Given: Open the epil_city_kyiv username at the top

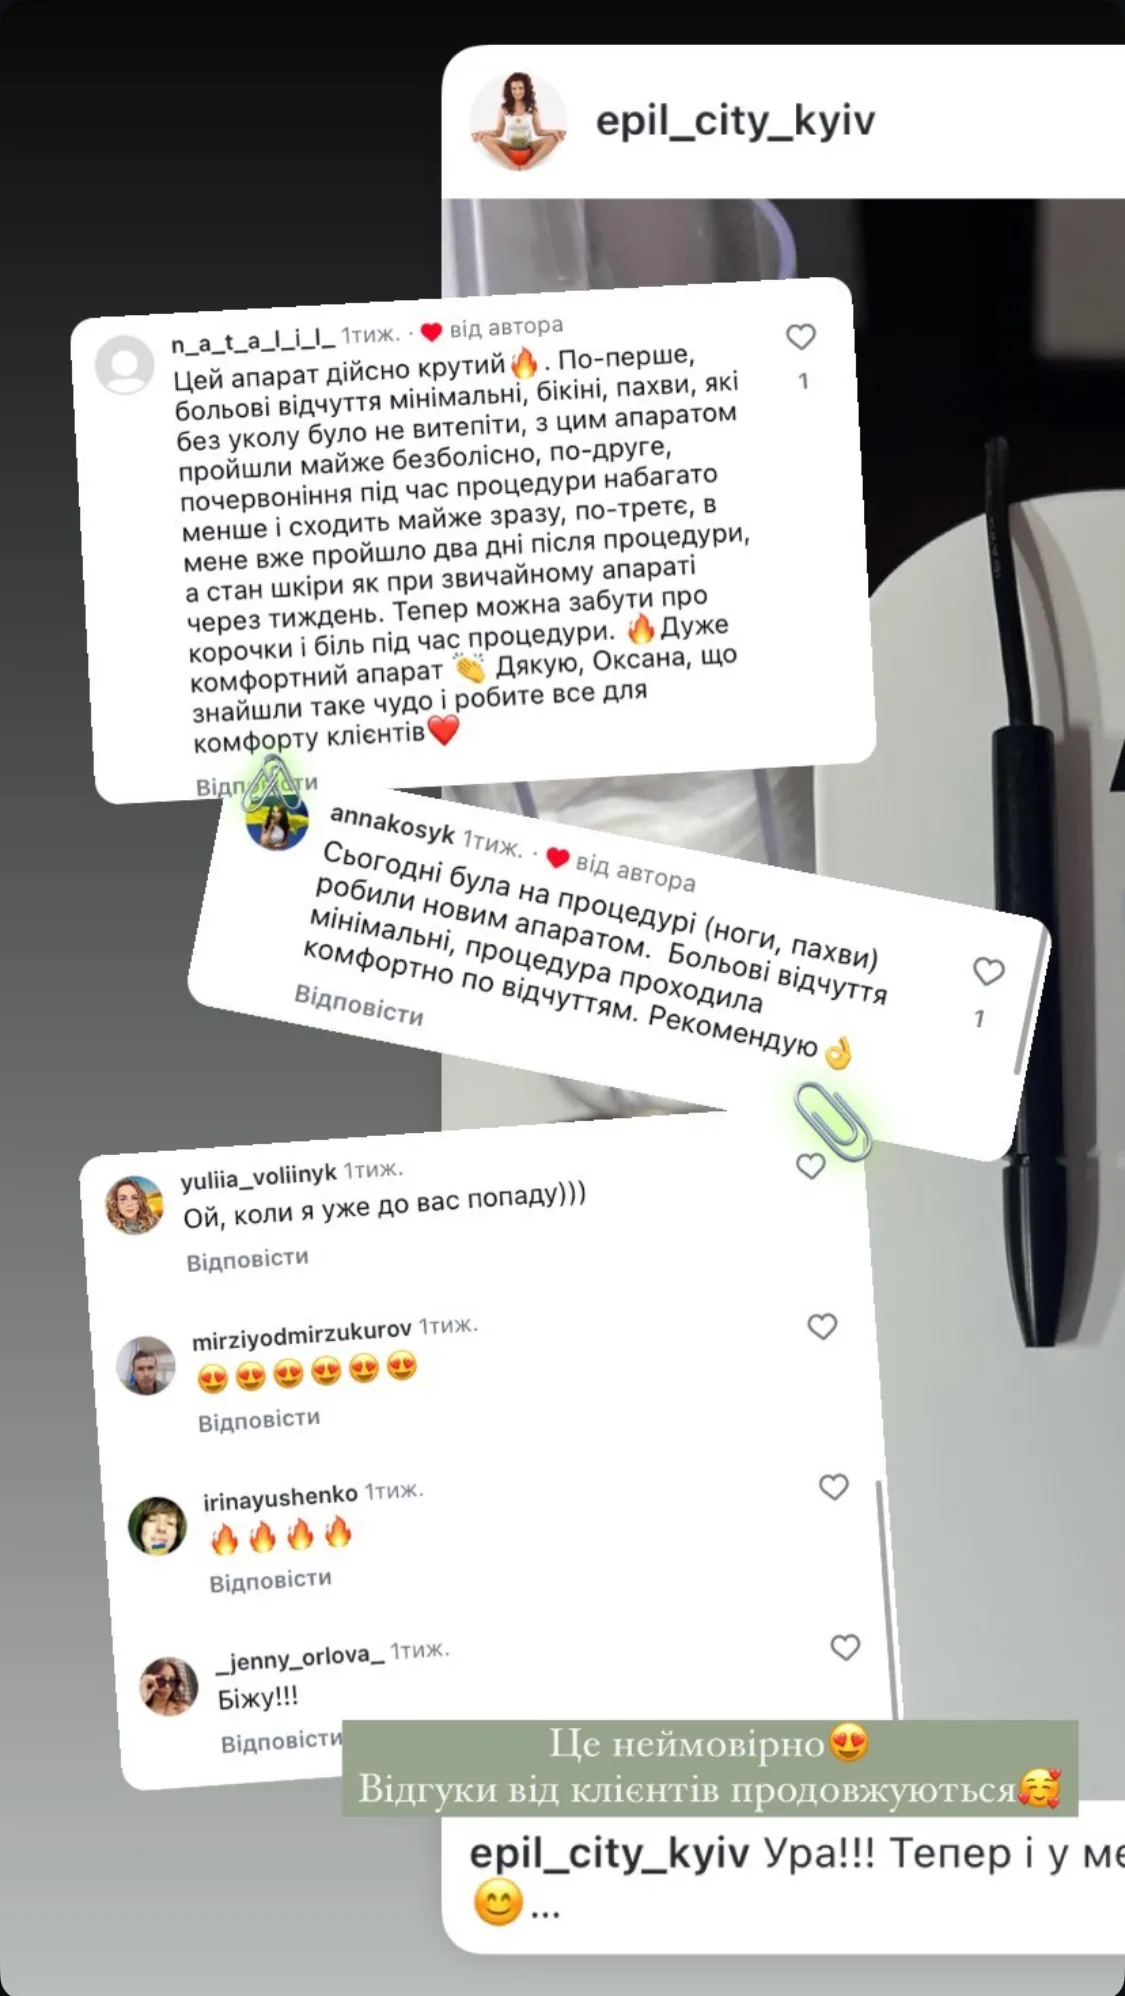Looking at the screenshot, I should tap(735, 121).
